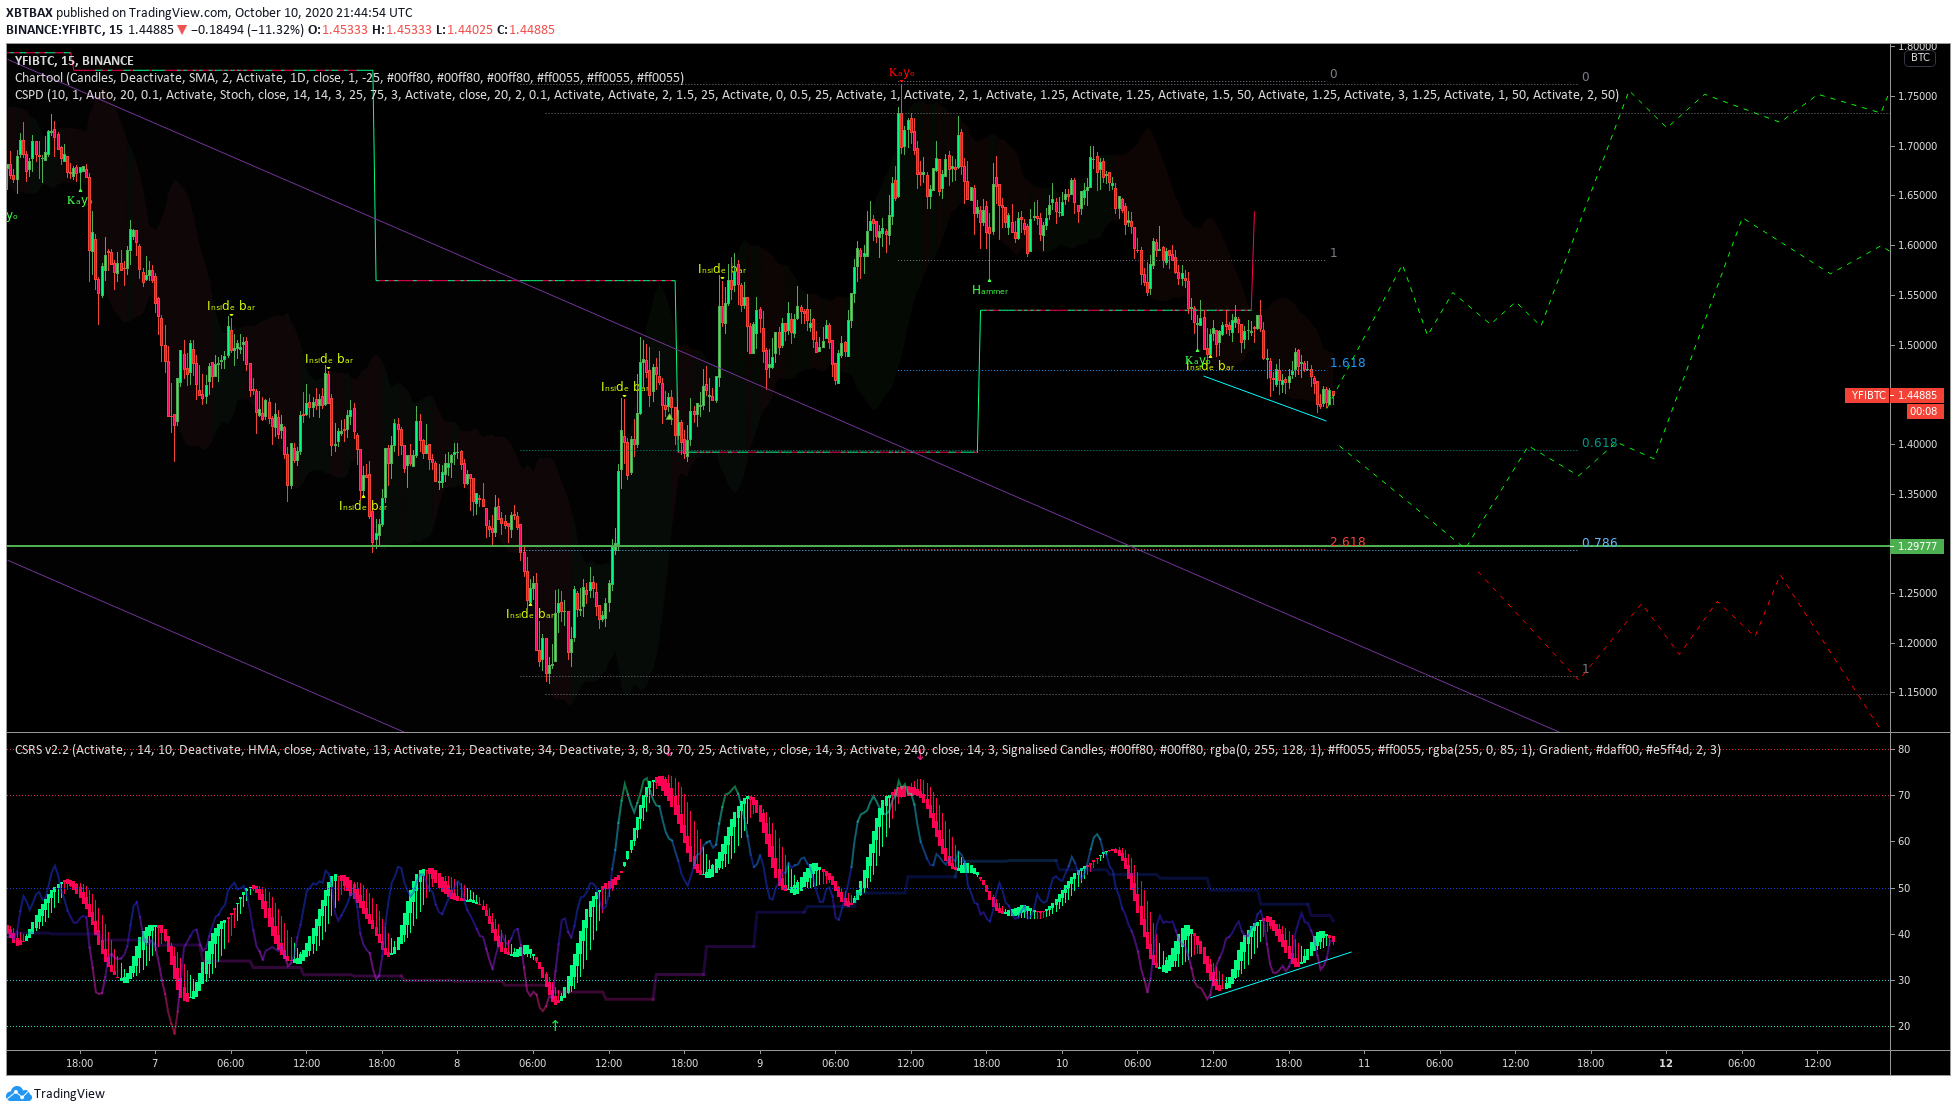Image resolution: width=1957 pixels, height=1112 pixels.
Task: Select the red 2.618 Fibonacci level label
Action: [x=1347, y=542]
